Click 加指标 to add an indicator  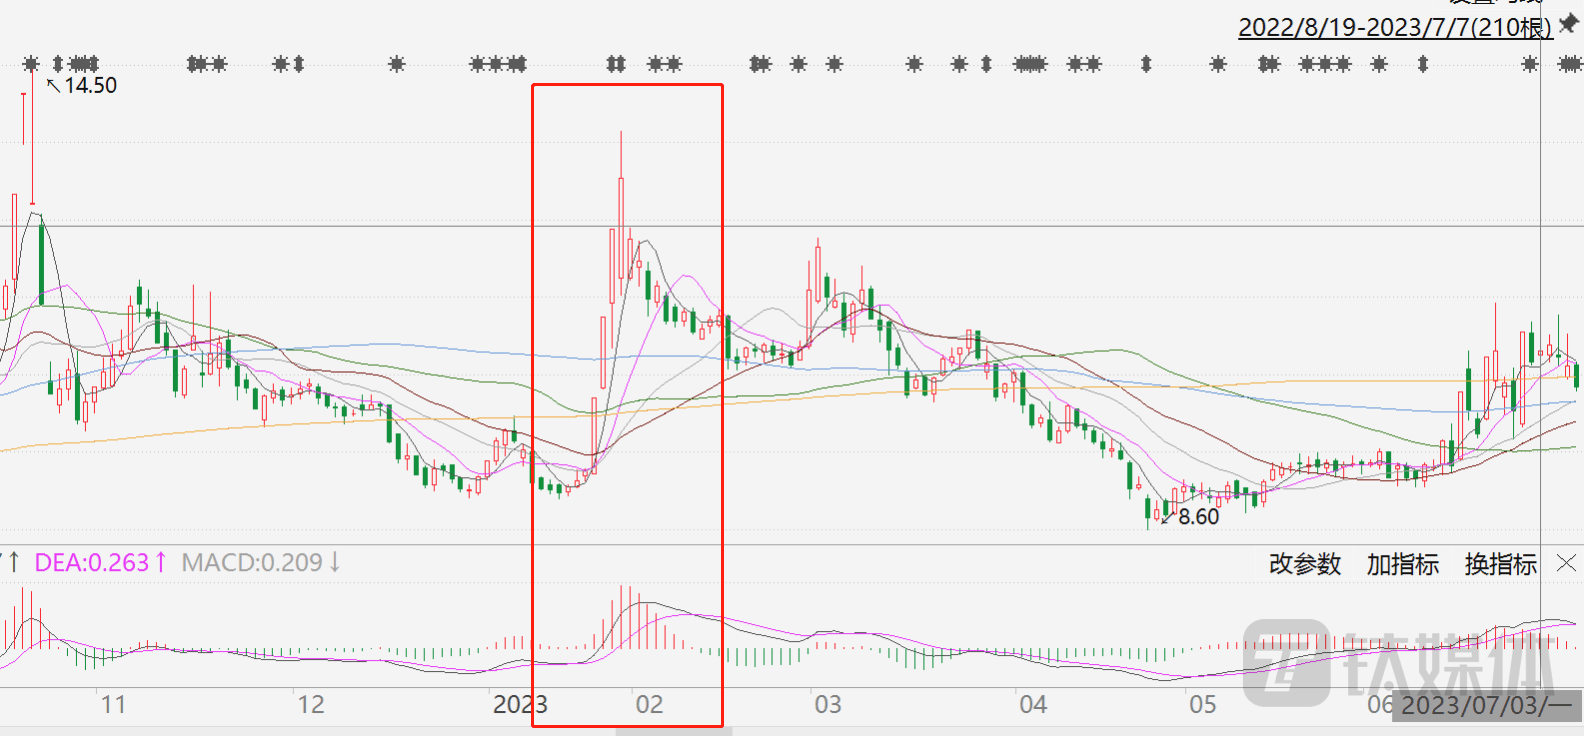click(x=1402, y=564)
